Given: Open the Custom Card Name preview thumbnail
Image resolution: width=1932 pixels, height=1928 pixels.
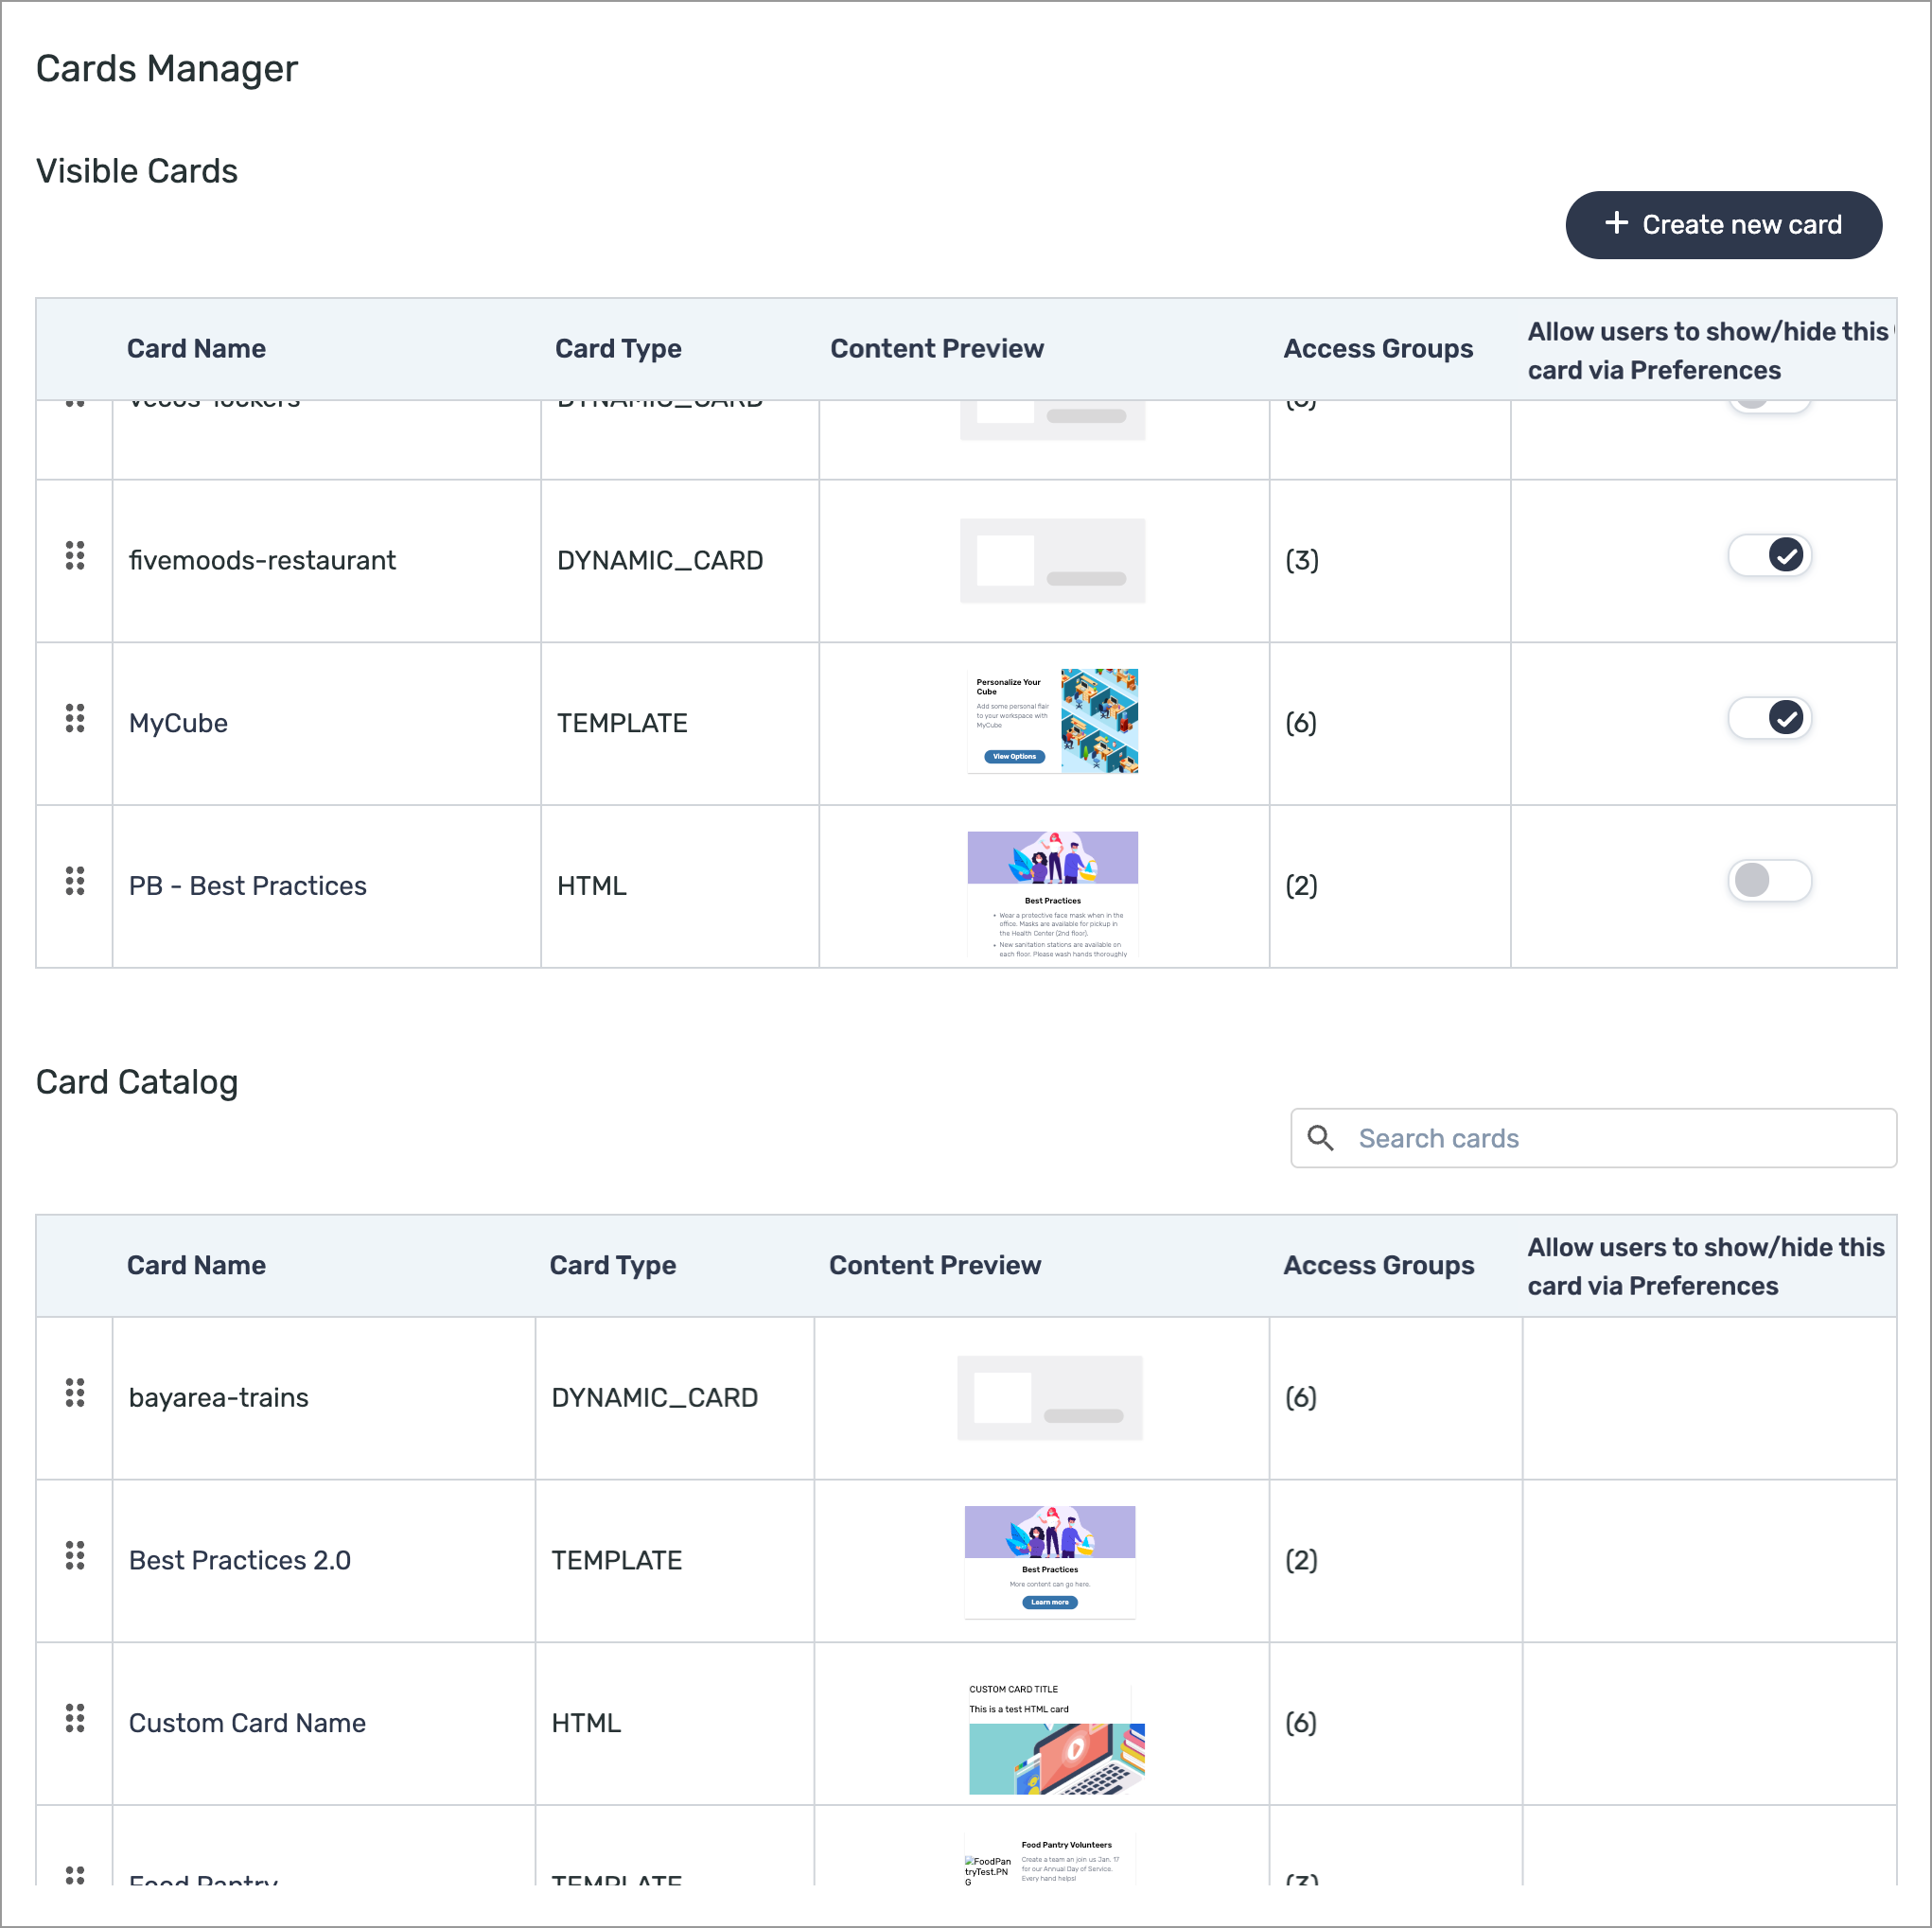Looking at the screenshot, I should click(1056, 1738).
